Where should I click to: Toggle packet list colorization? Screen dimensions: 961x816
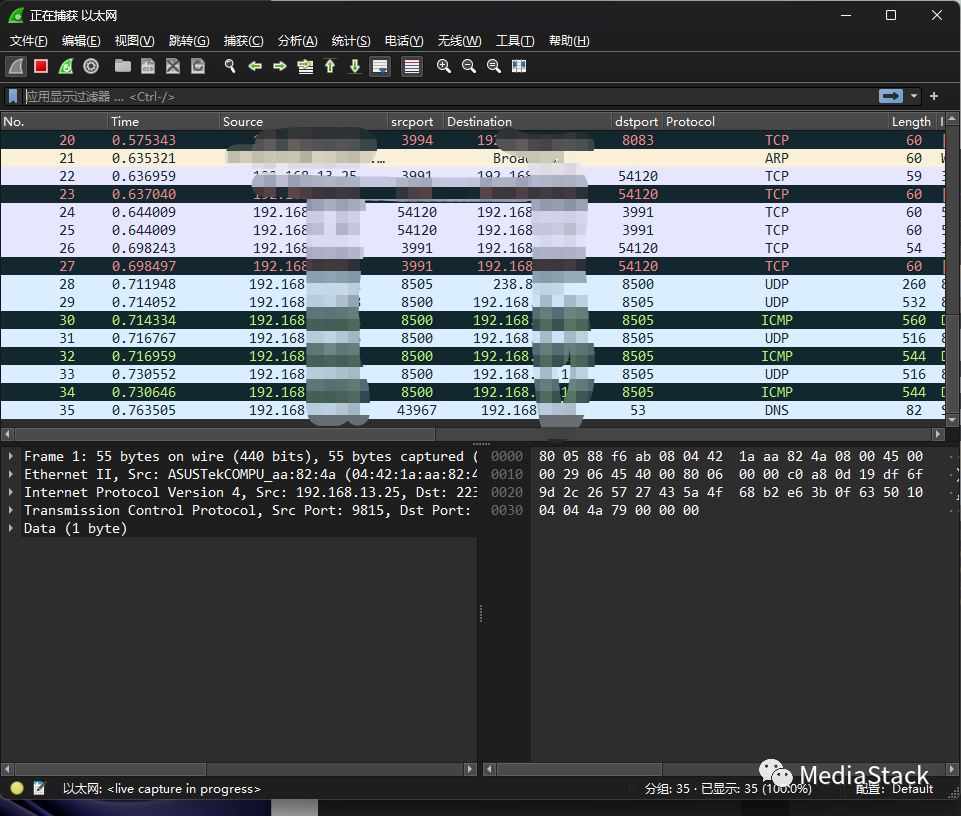click(410, 66)
